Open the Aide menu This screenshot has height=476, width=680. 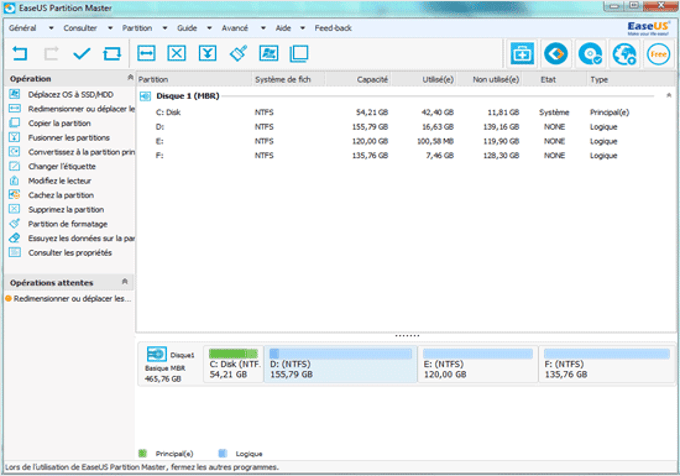(x=283, y=28)
